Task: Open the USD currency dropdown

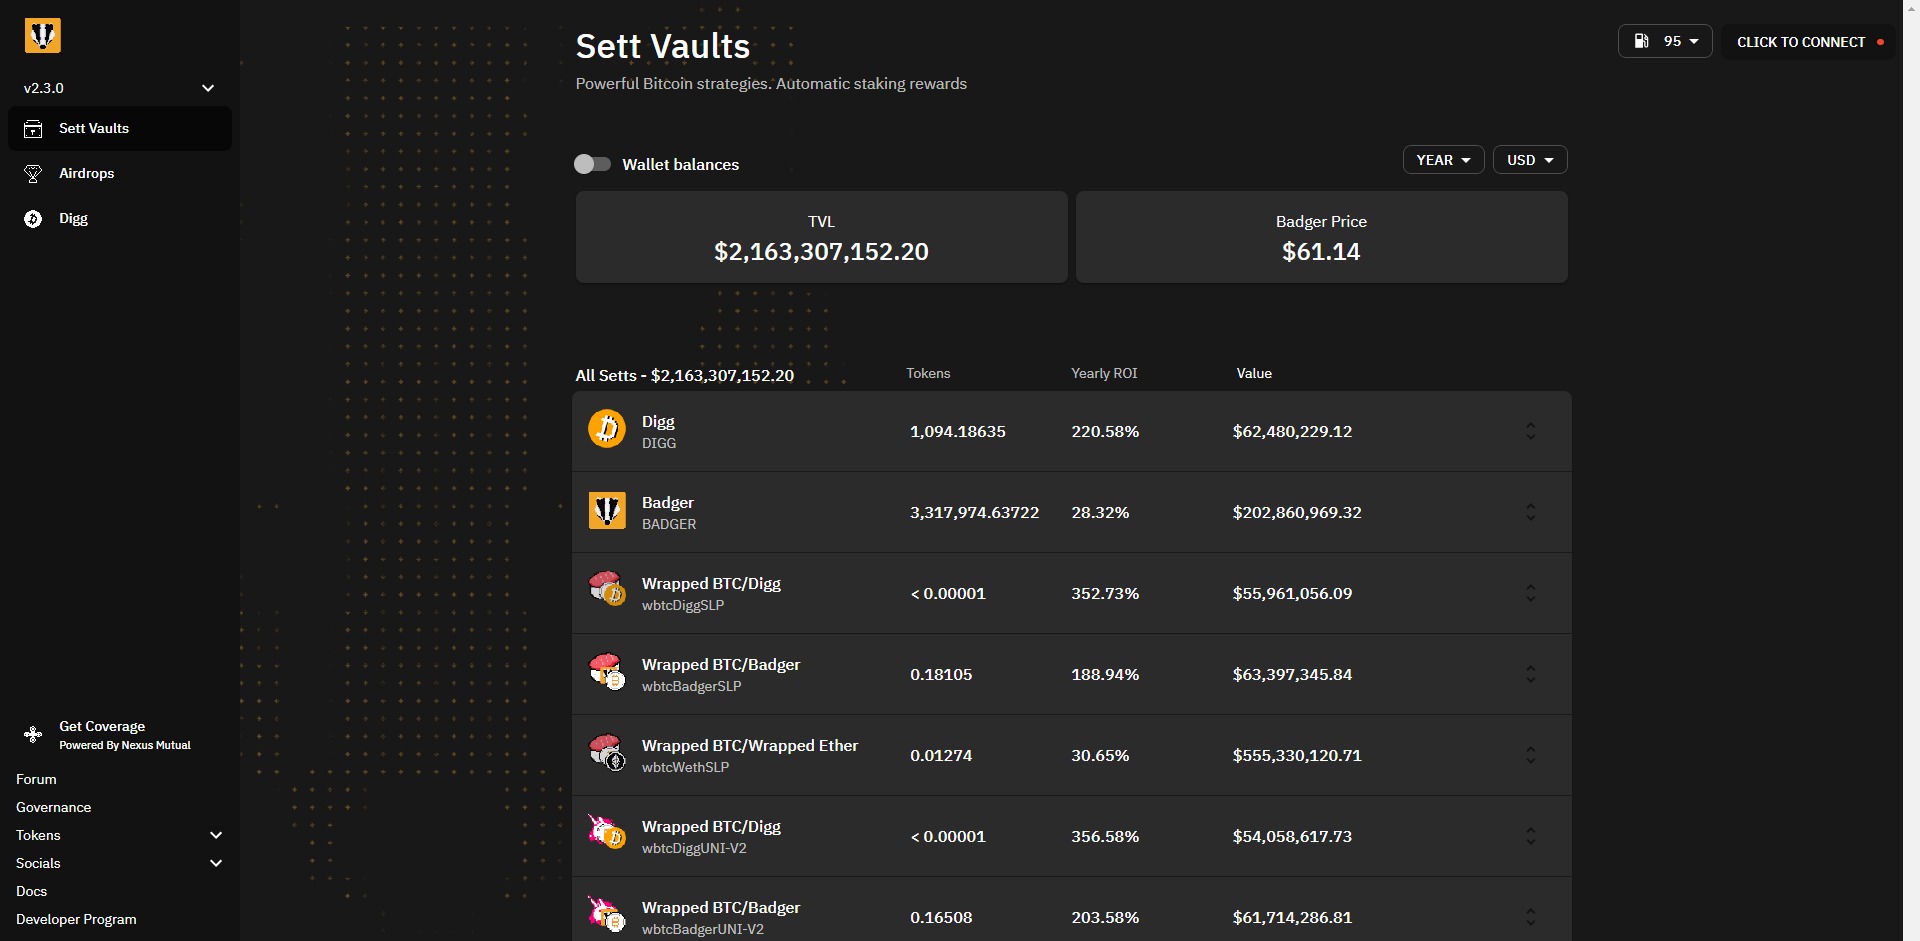Action: click(x=1530, y=159)
